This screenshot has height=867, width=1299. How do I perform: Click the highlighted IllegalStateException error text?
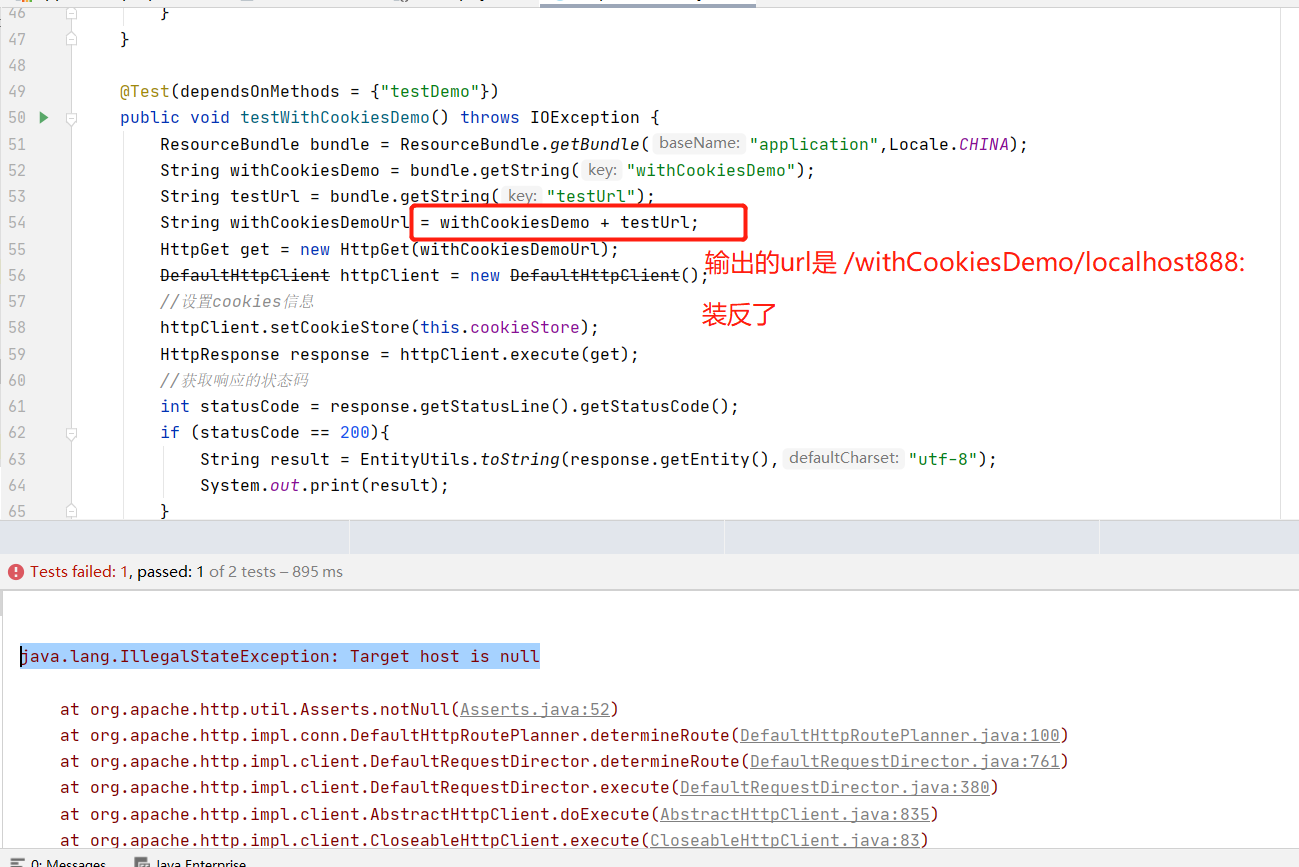279,656
